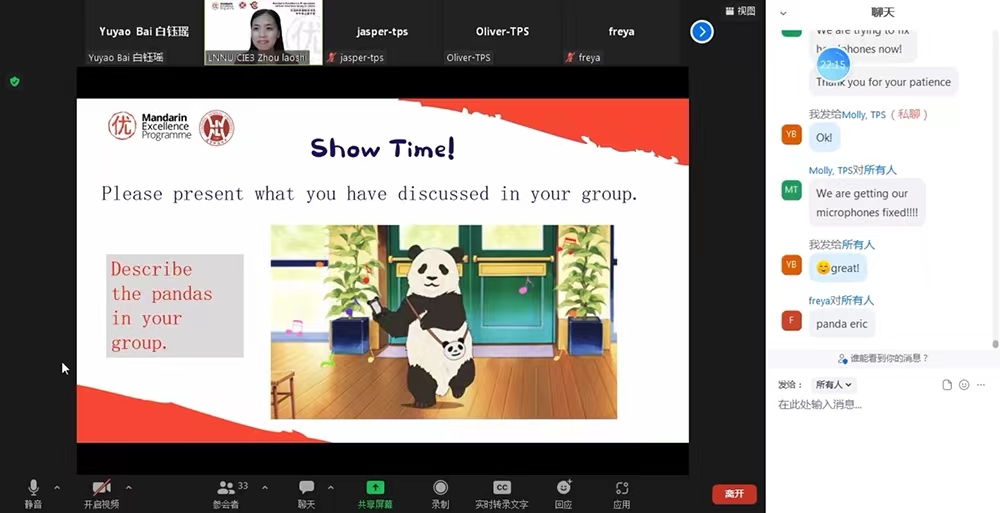Select Zhou laoshi video thumbnail
The image size is (1000, 513).
point(263,33)
